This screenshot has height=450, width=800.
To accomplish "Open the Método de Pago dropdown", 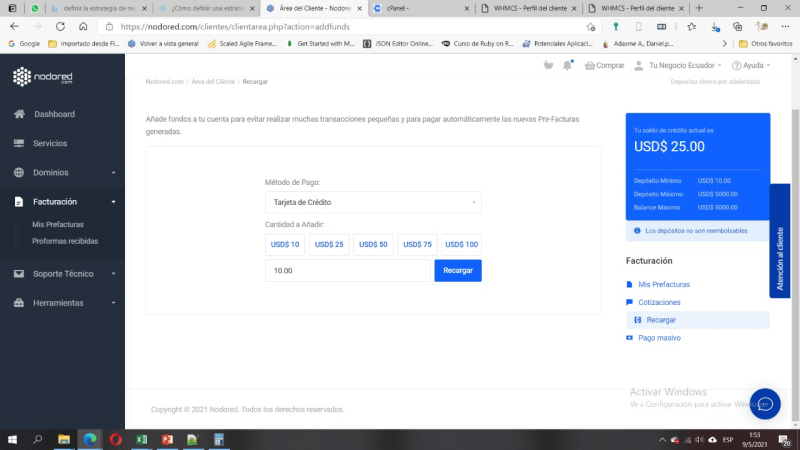I will click(x=373, y=202).
